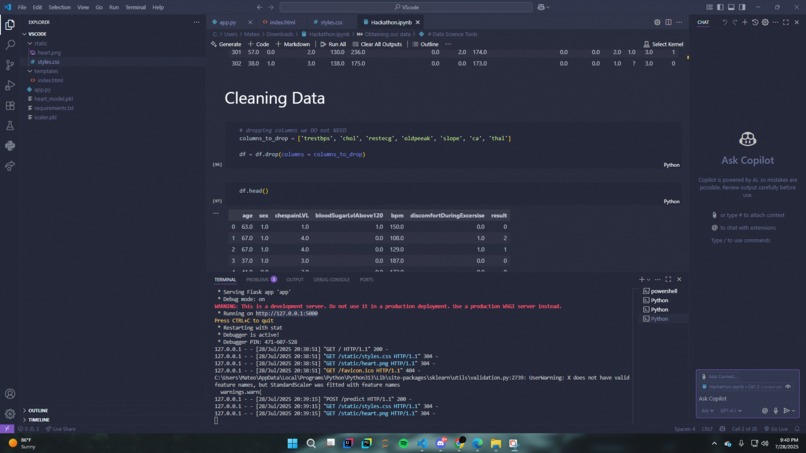Open the Run and Debug view
806x453 pixels.
coord(10,85)
